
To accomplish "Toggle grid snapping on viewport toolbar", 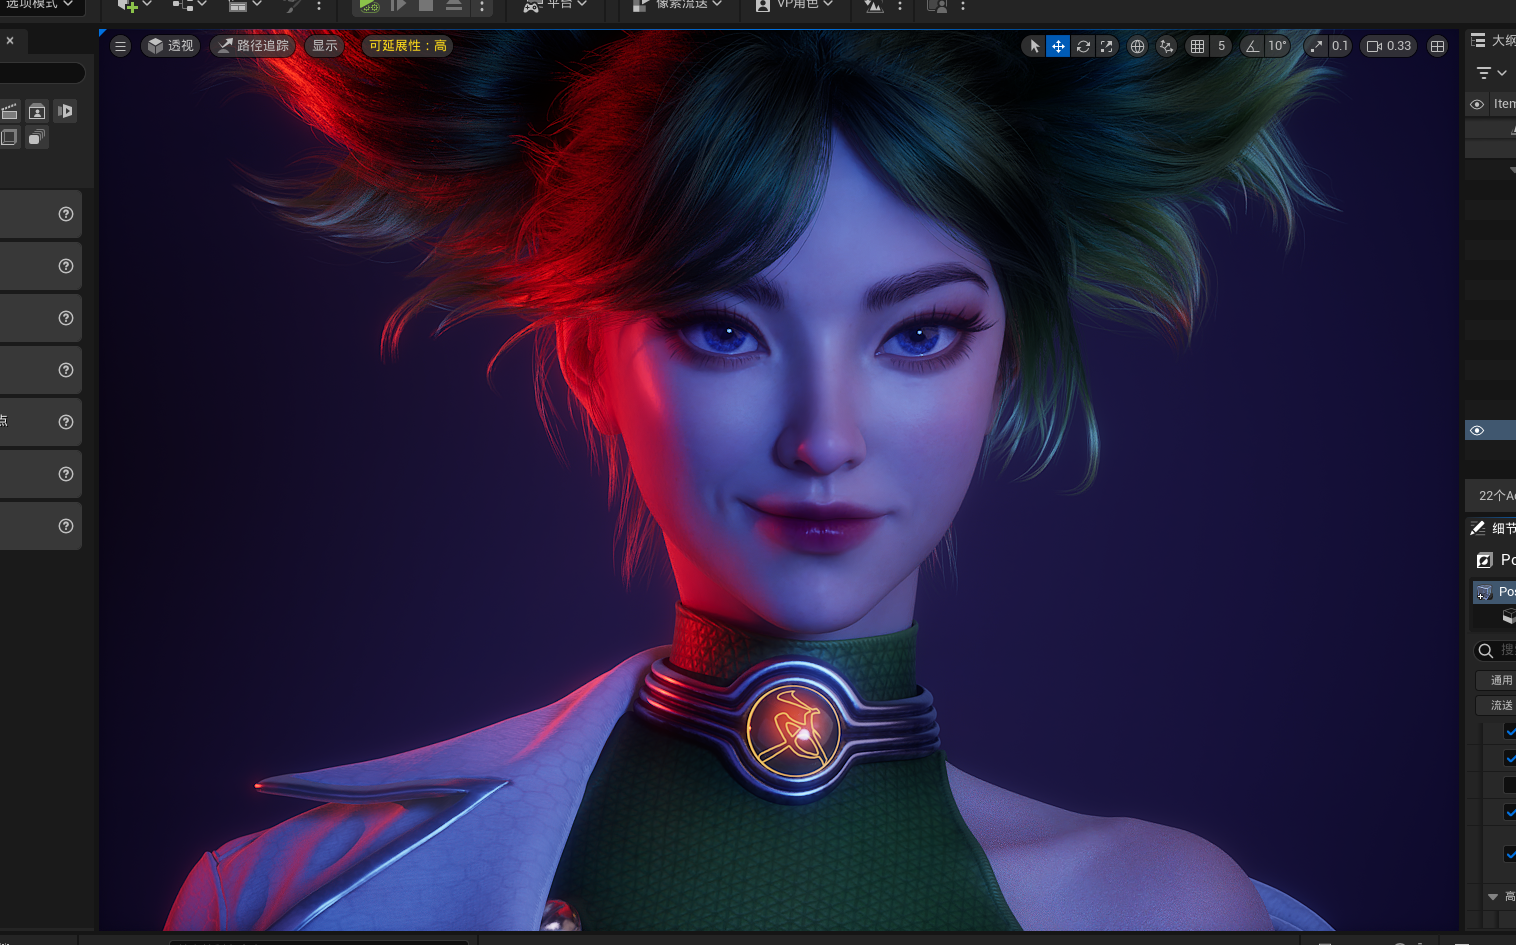I will tap(1197, 46).
